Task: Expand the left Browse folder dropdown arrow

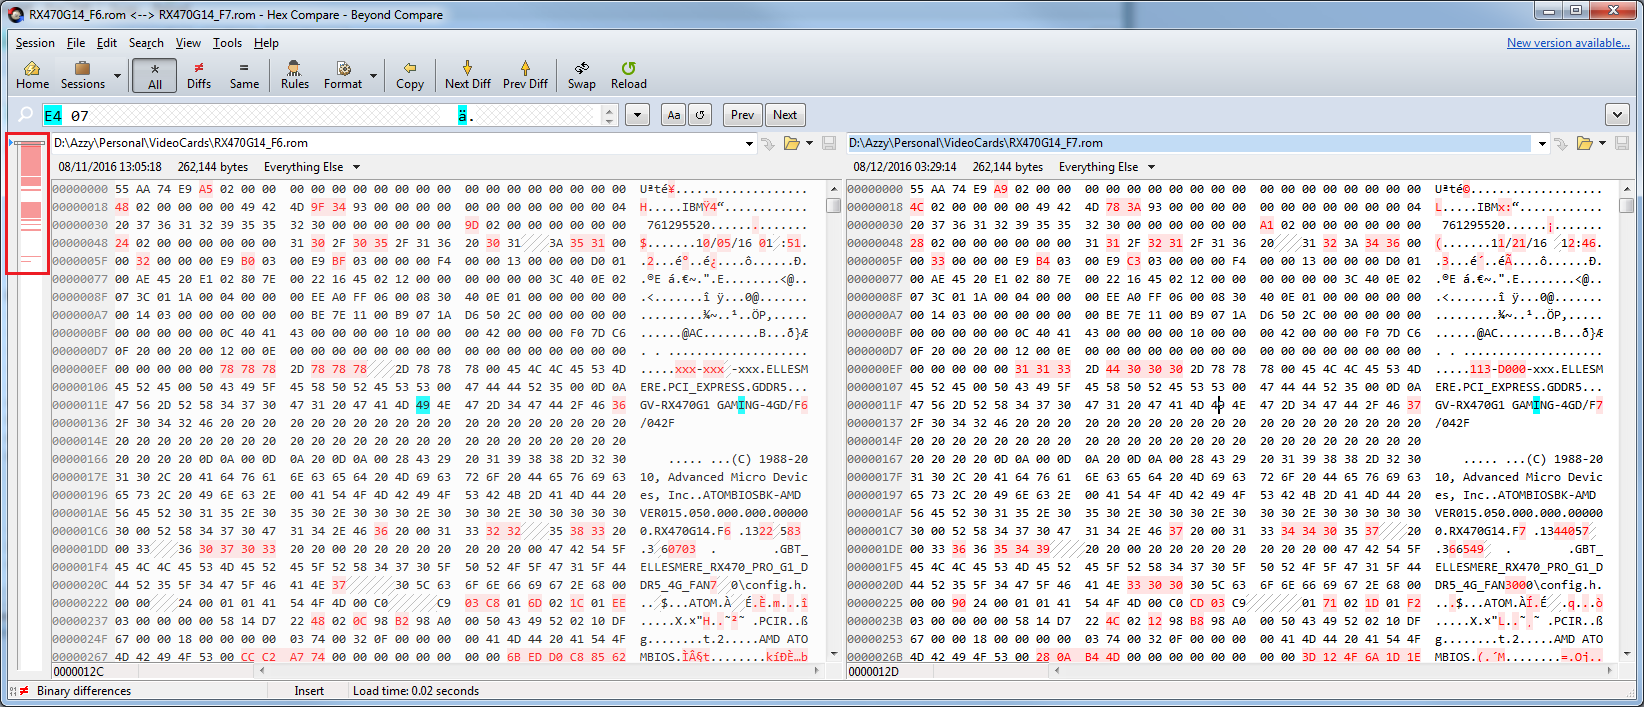Action: click(809, 143)
